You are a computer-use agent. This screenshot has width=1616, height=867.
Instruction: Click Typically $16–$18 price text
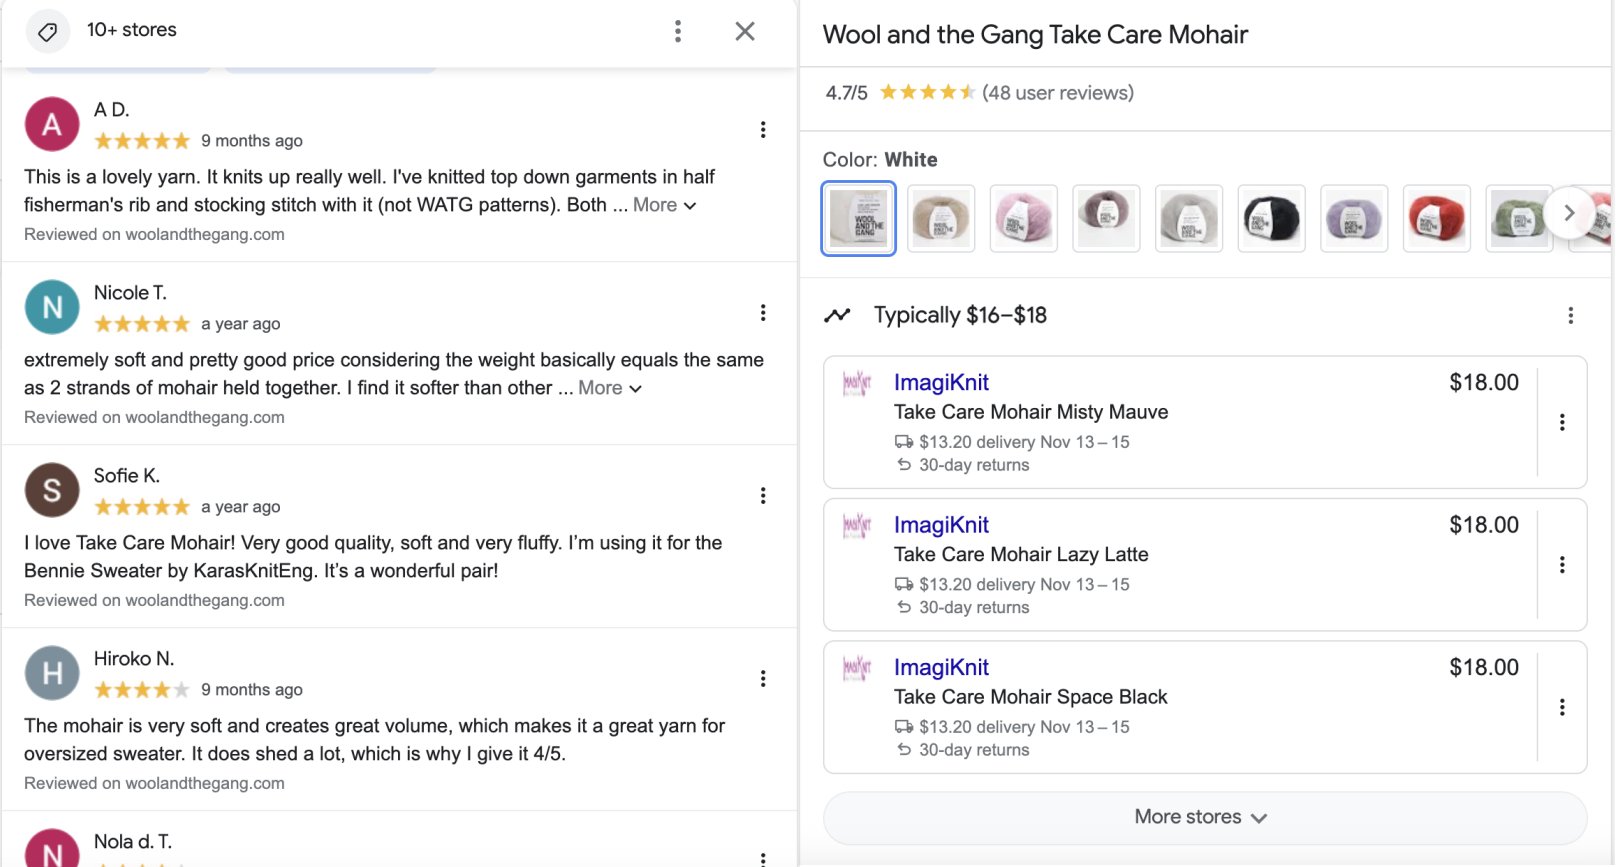pos(960,315)
